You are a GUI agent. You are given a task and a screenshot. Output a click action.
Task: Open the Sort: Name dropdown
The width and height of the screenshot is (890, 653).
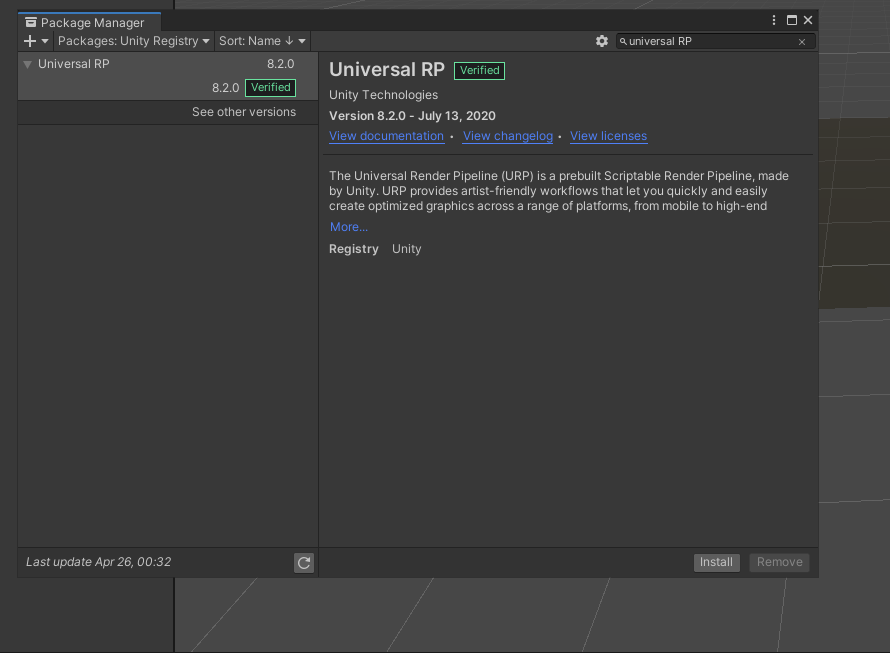tap(262, 41)
